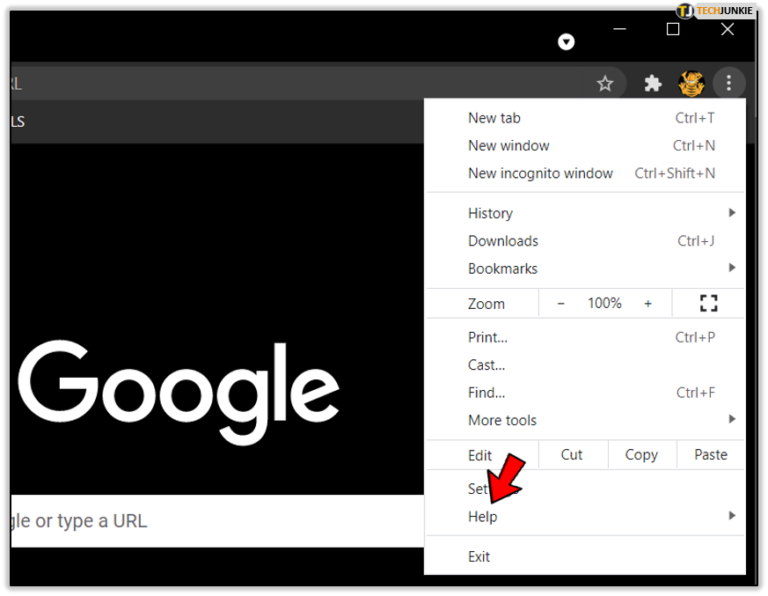Select New tab from menu
The width and height of the screenshot is (768, 596).
click(x=494, y=118)
